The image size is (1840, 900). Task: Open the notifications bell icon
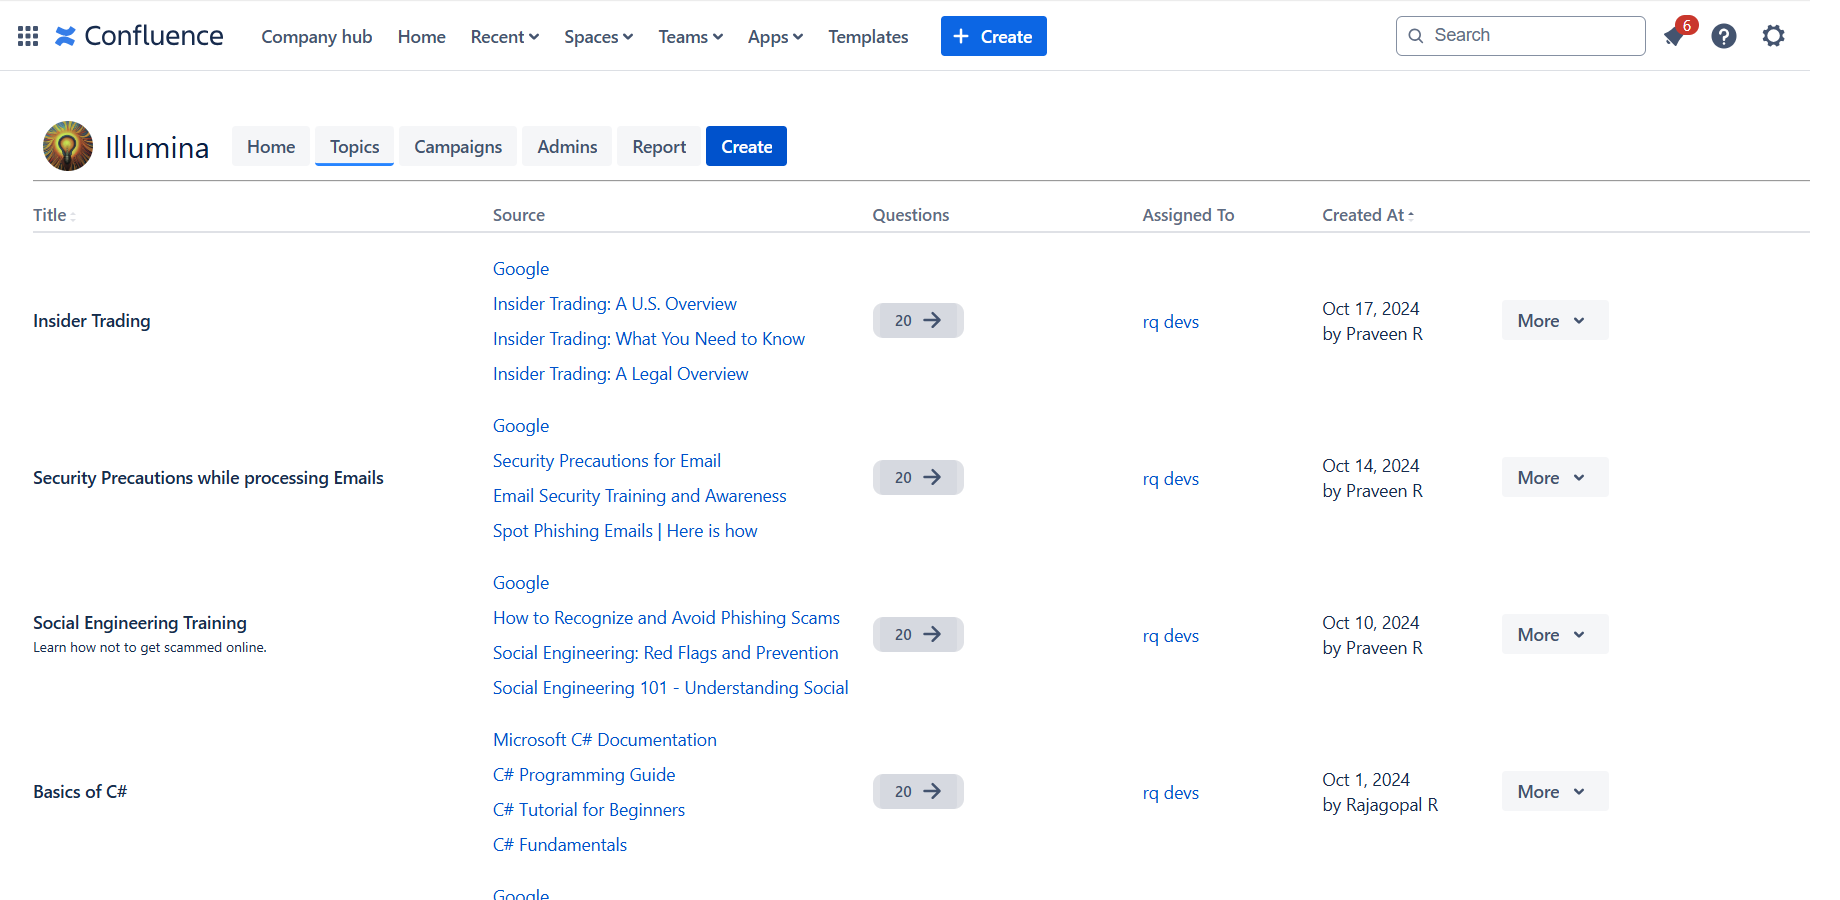(x=1674, y=37)
